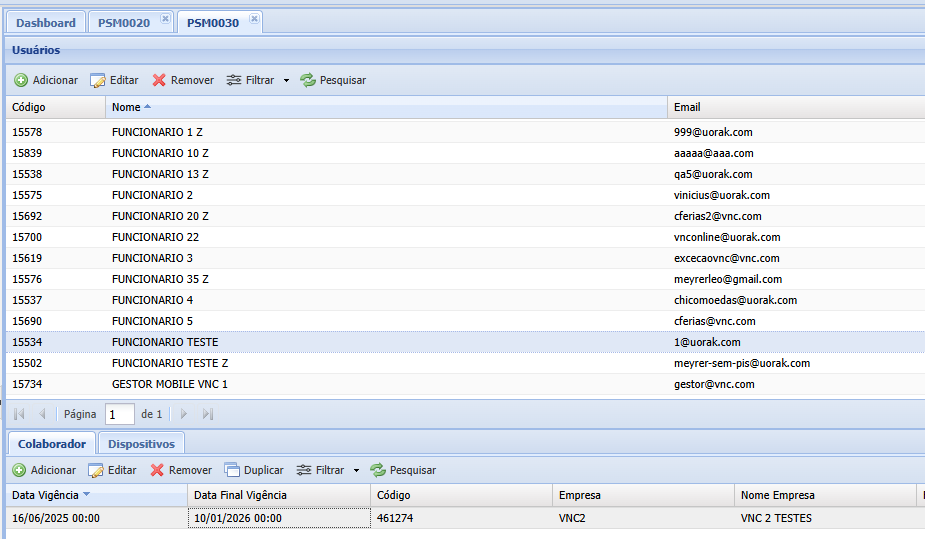Open the Dispositivos tab
Viewport: 925px width, 539px height.
142,444
